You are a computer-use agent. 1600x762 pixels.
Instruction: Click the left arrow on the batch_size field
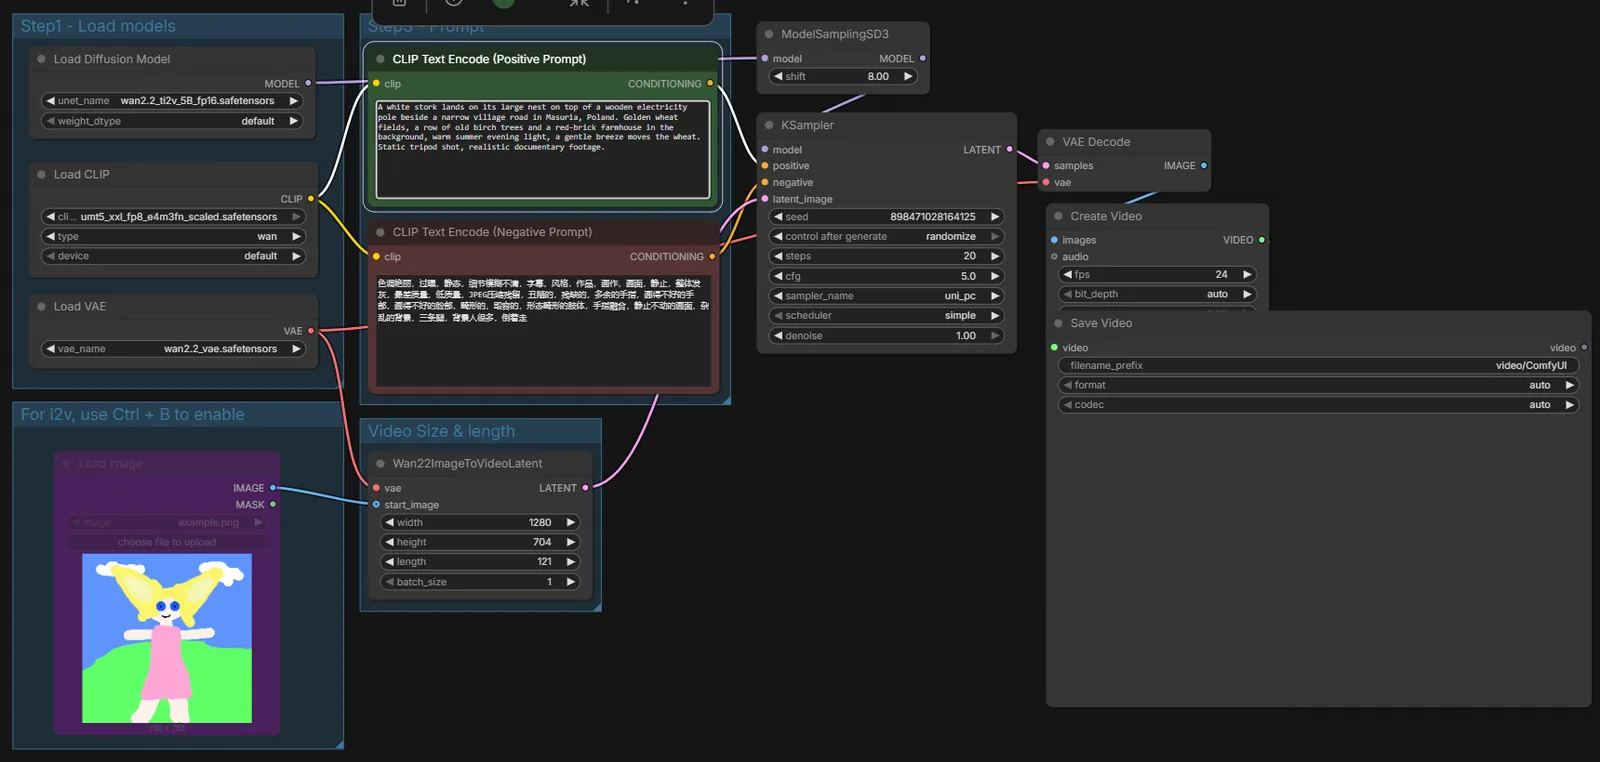pos(389,582)
